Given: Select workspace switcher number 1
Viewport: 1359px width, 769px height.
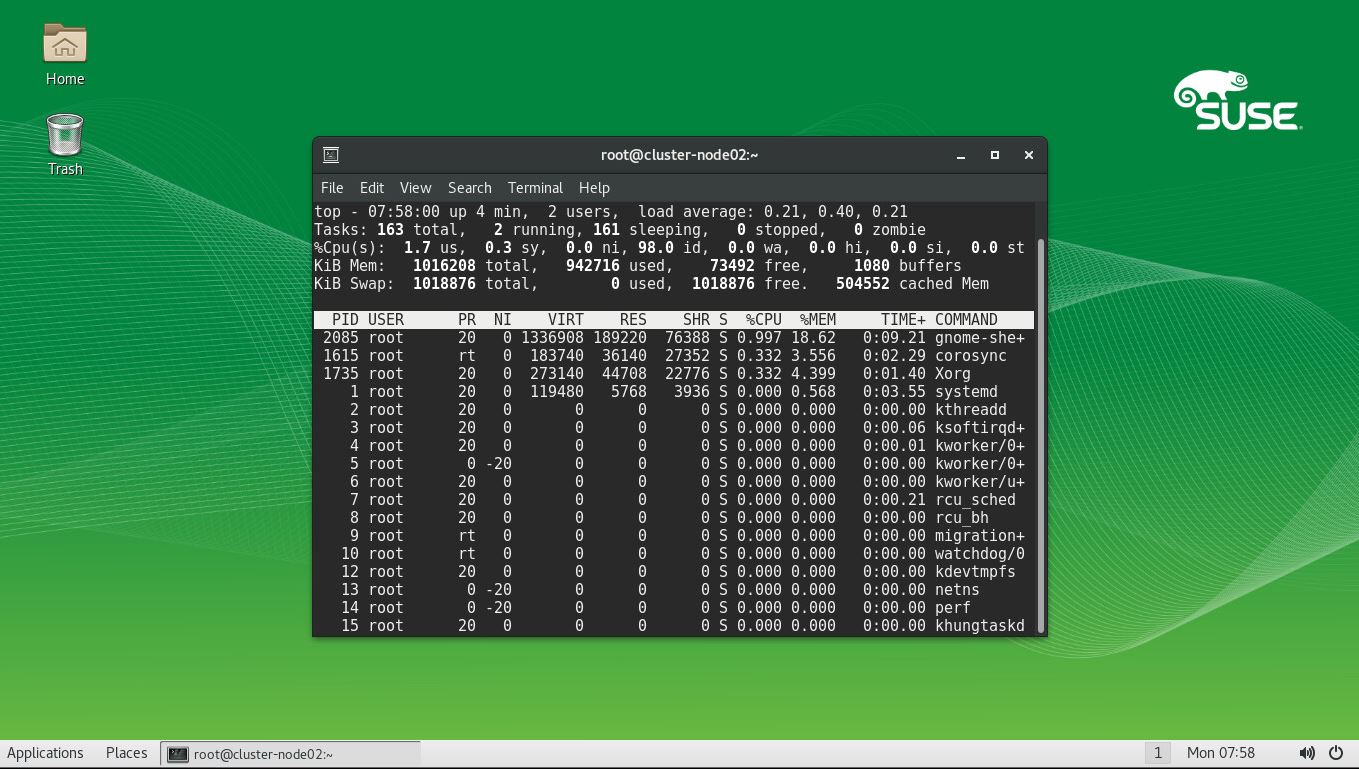Looking at the screenshot, I should pyautogui.click(x=1157, y=753).
